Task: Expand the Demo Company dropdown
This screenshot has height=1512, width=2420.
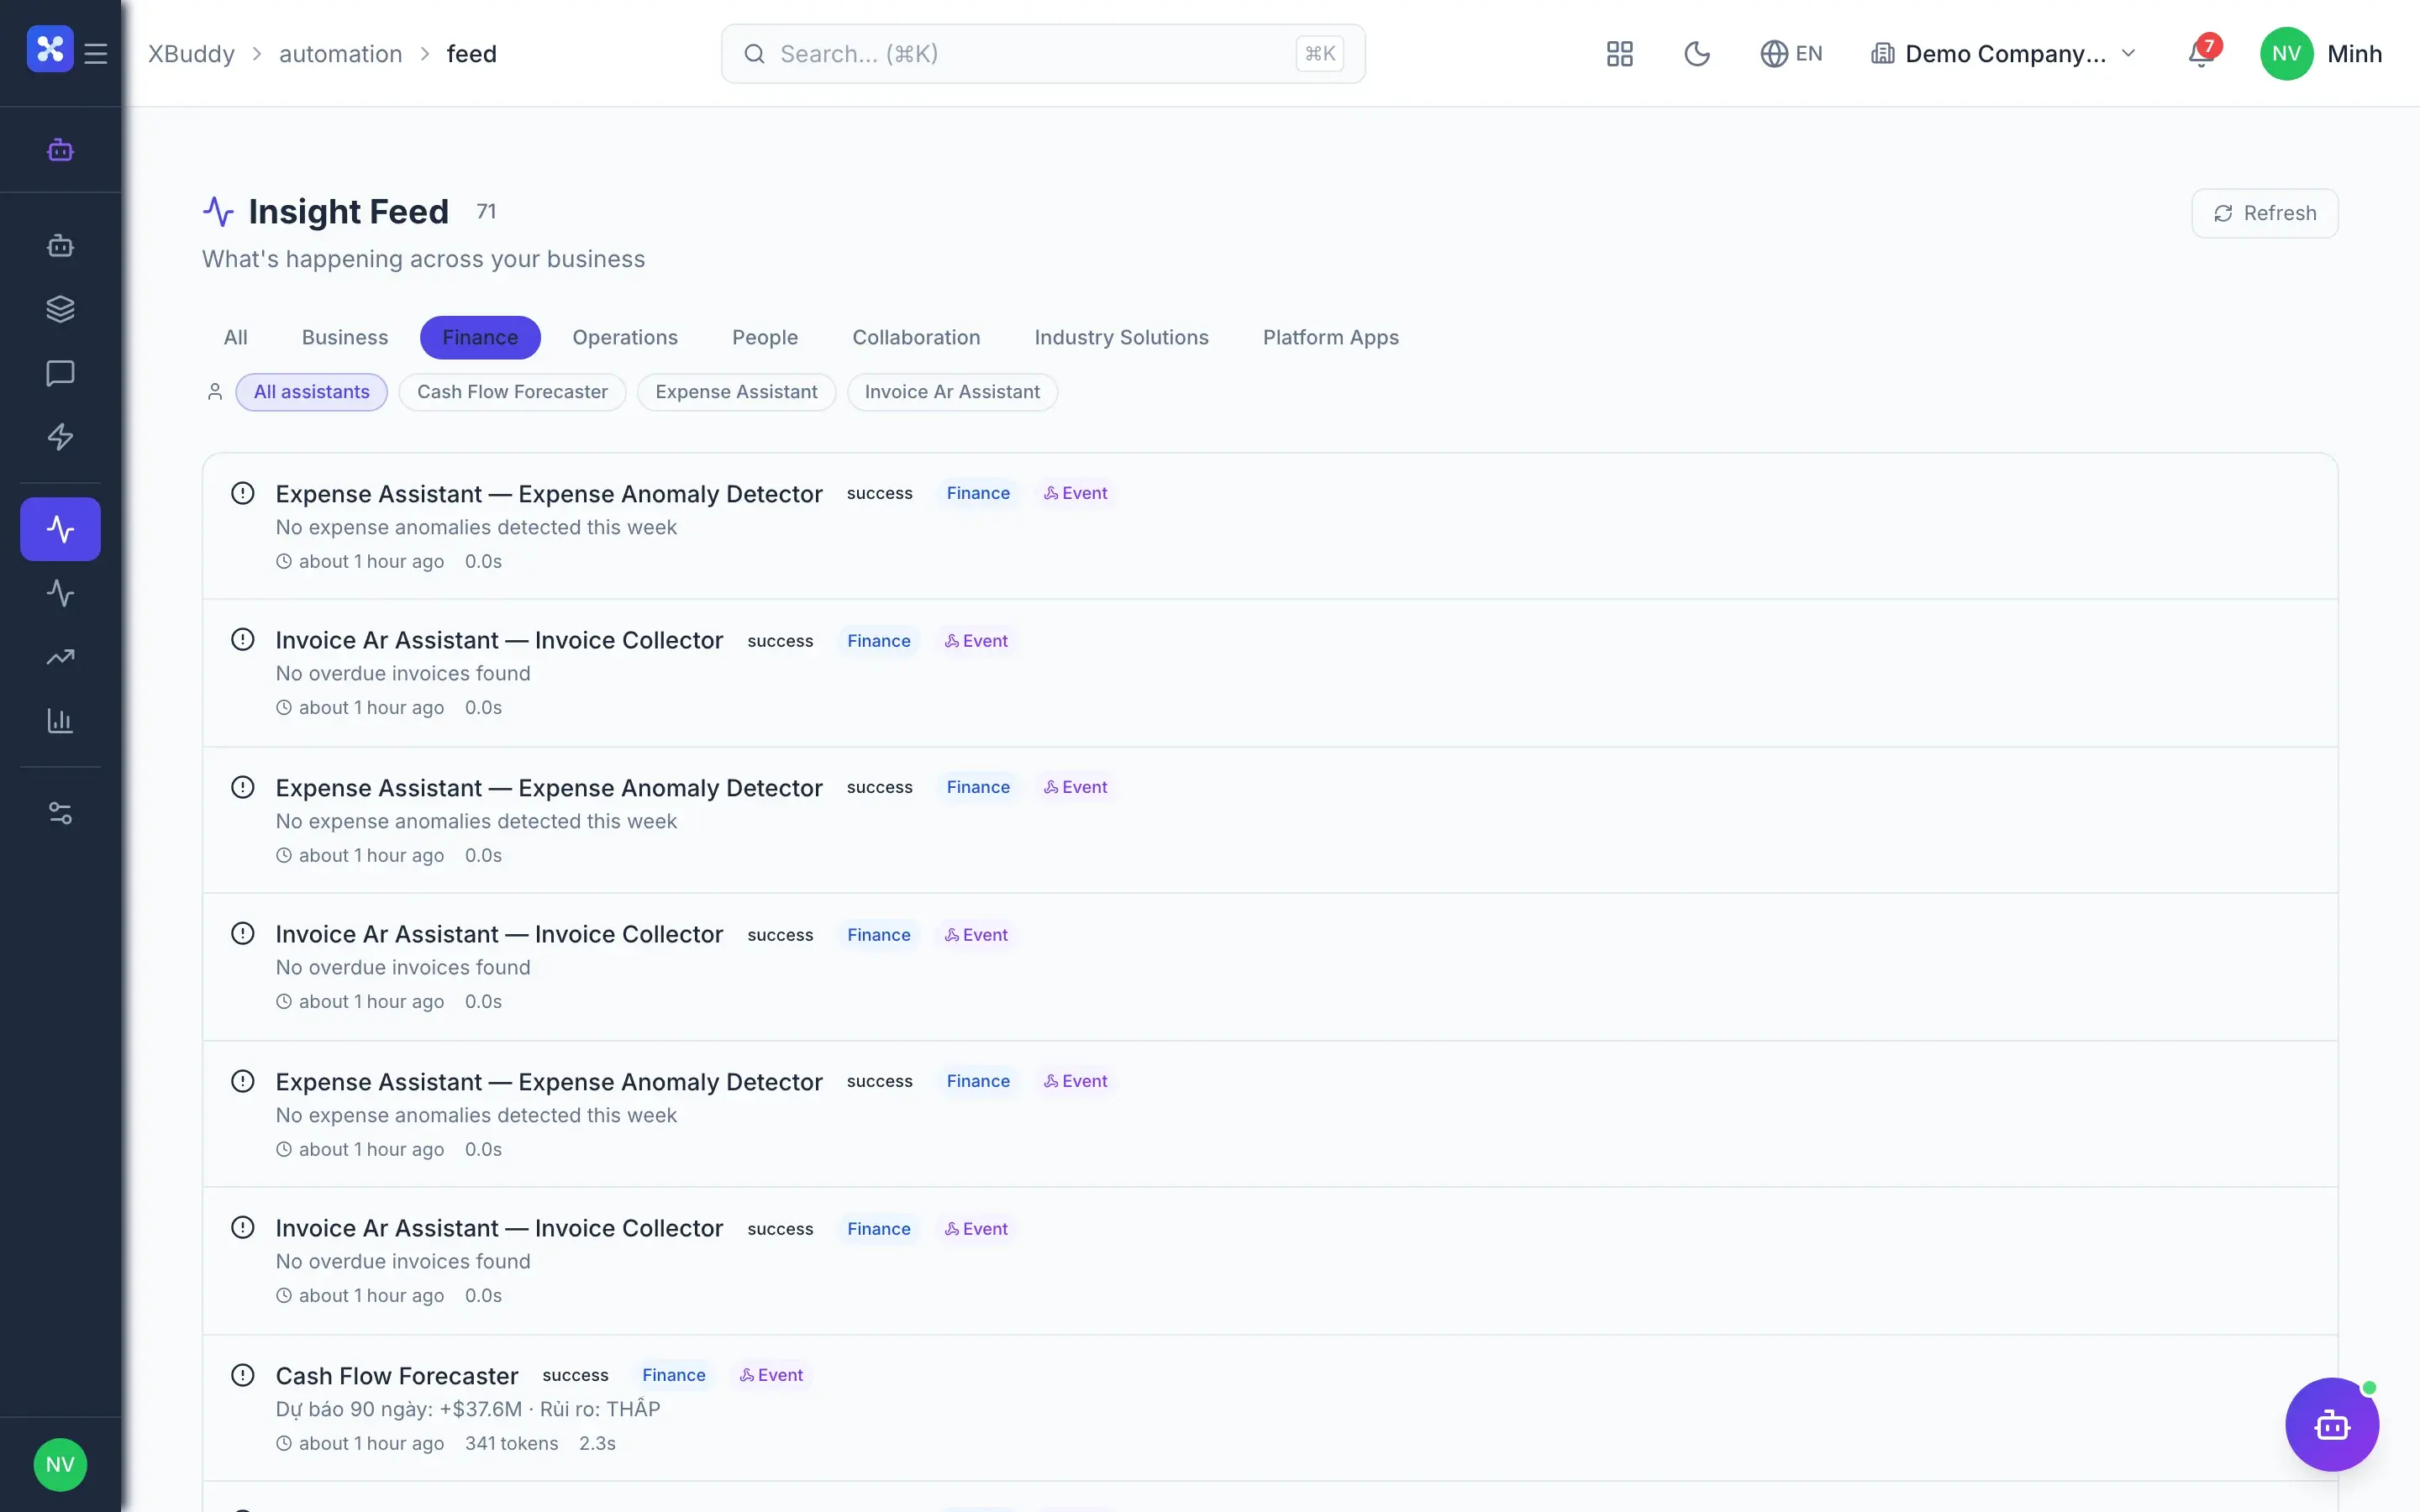Action: tap(2004, 53)
